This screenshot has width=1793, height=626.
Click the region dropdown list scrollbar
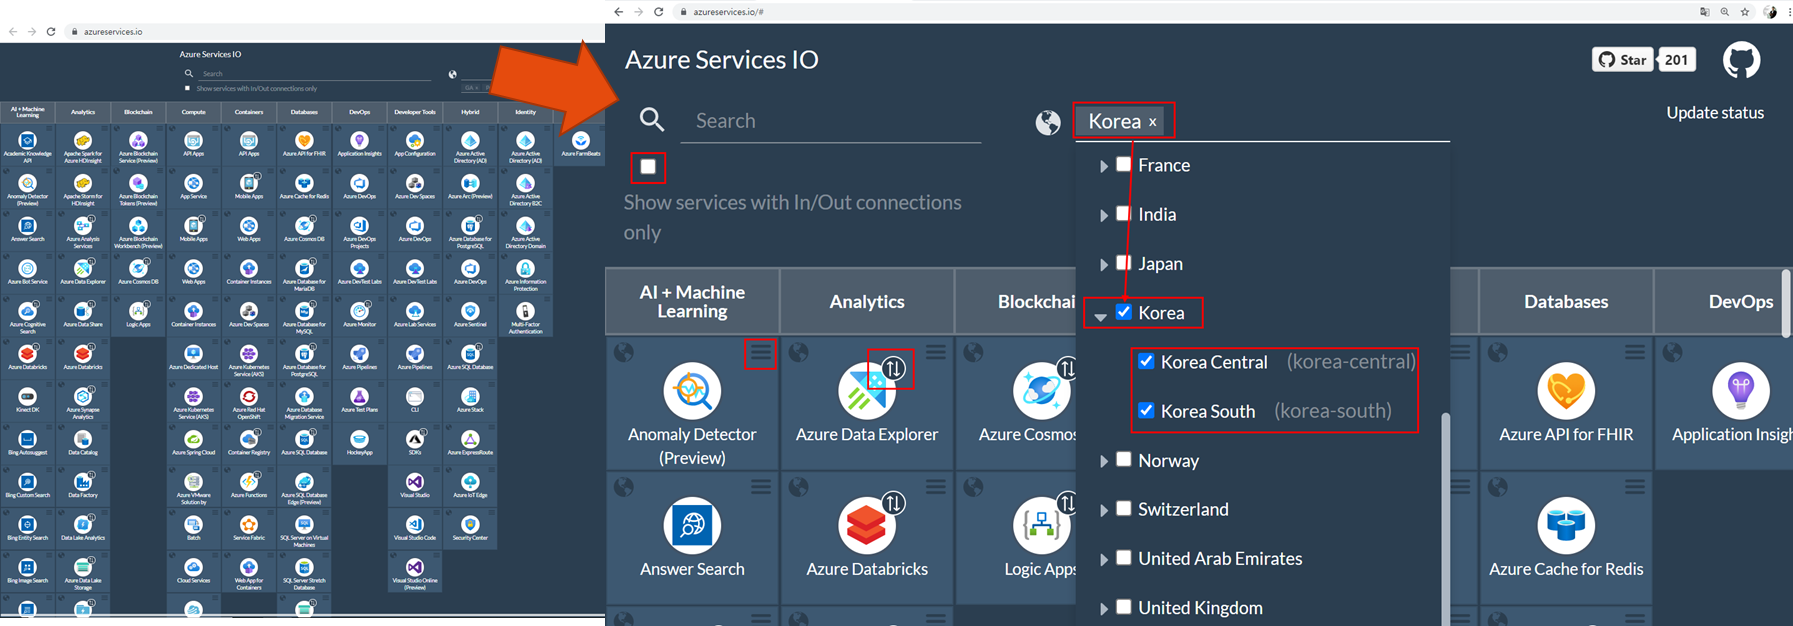[1444, 520]
